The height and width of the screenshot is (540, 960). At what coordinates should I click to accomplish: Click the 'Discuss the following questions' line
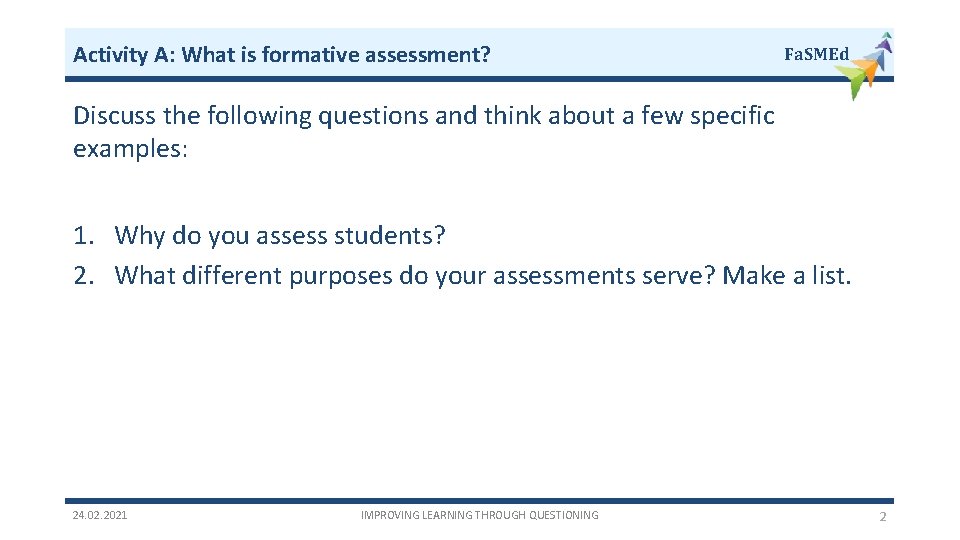423,116
